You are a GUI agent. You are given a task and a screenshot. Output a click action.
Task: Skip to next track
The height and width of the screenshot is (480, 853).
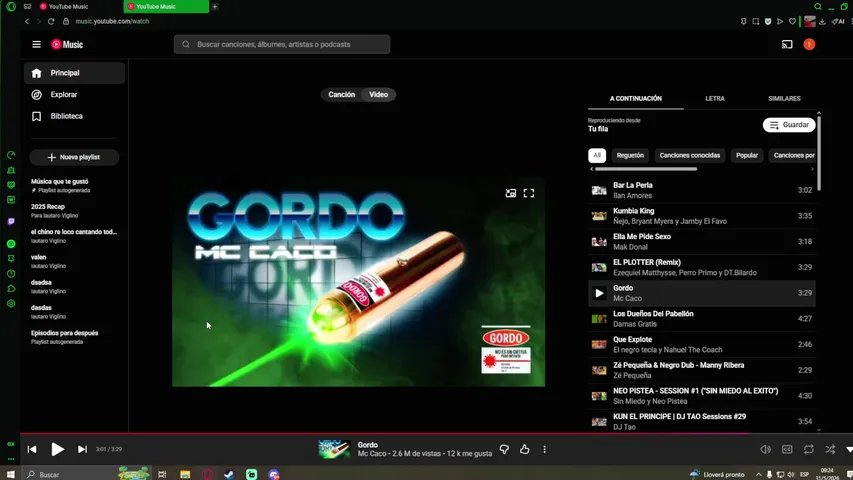82,450
